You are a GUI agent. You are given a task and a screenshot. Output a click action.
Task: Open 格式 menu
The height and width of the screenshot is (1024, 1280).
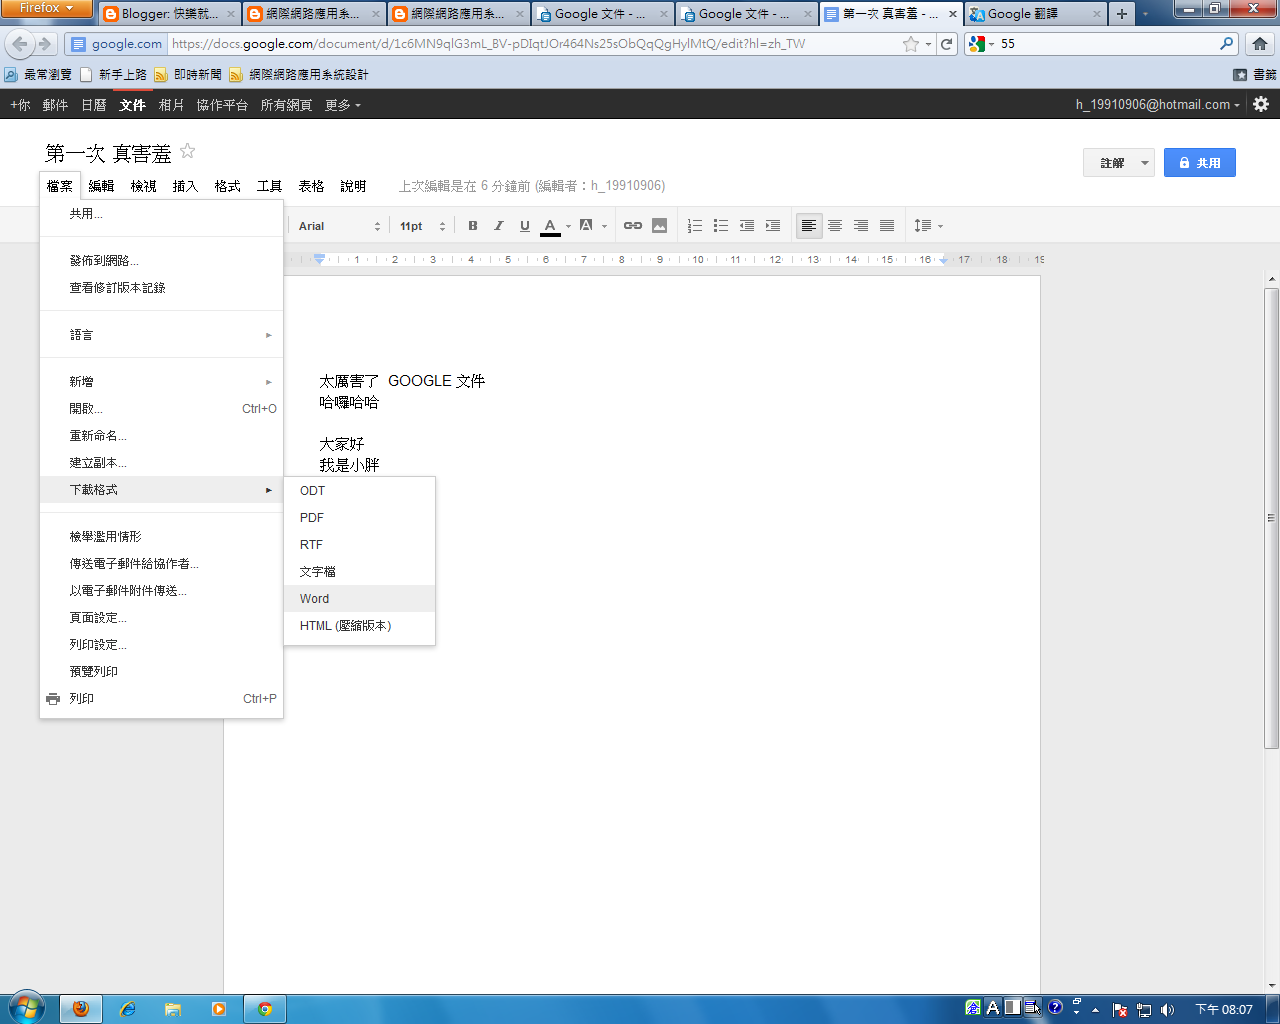coord(227,186)
